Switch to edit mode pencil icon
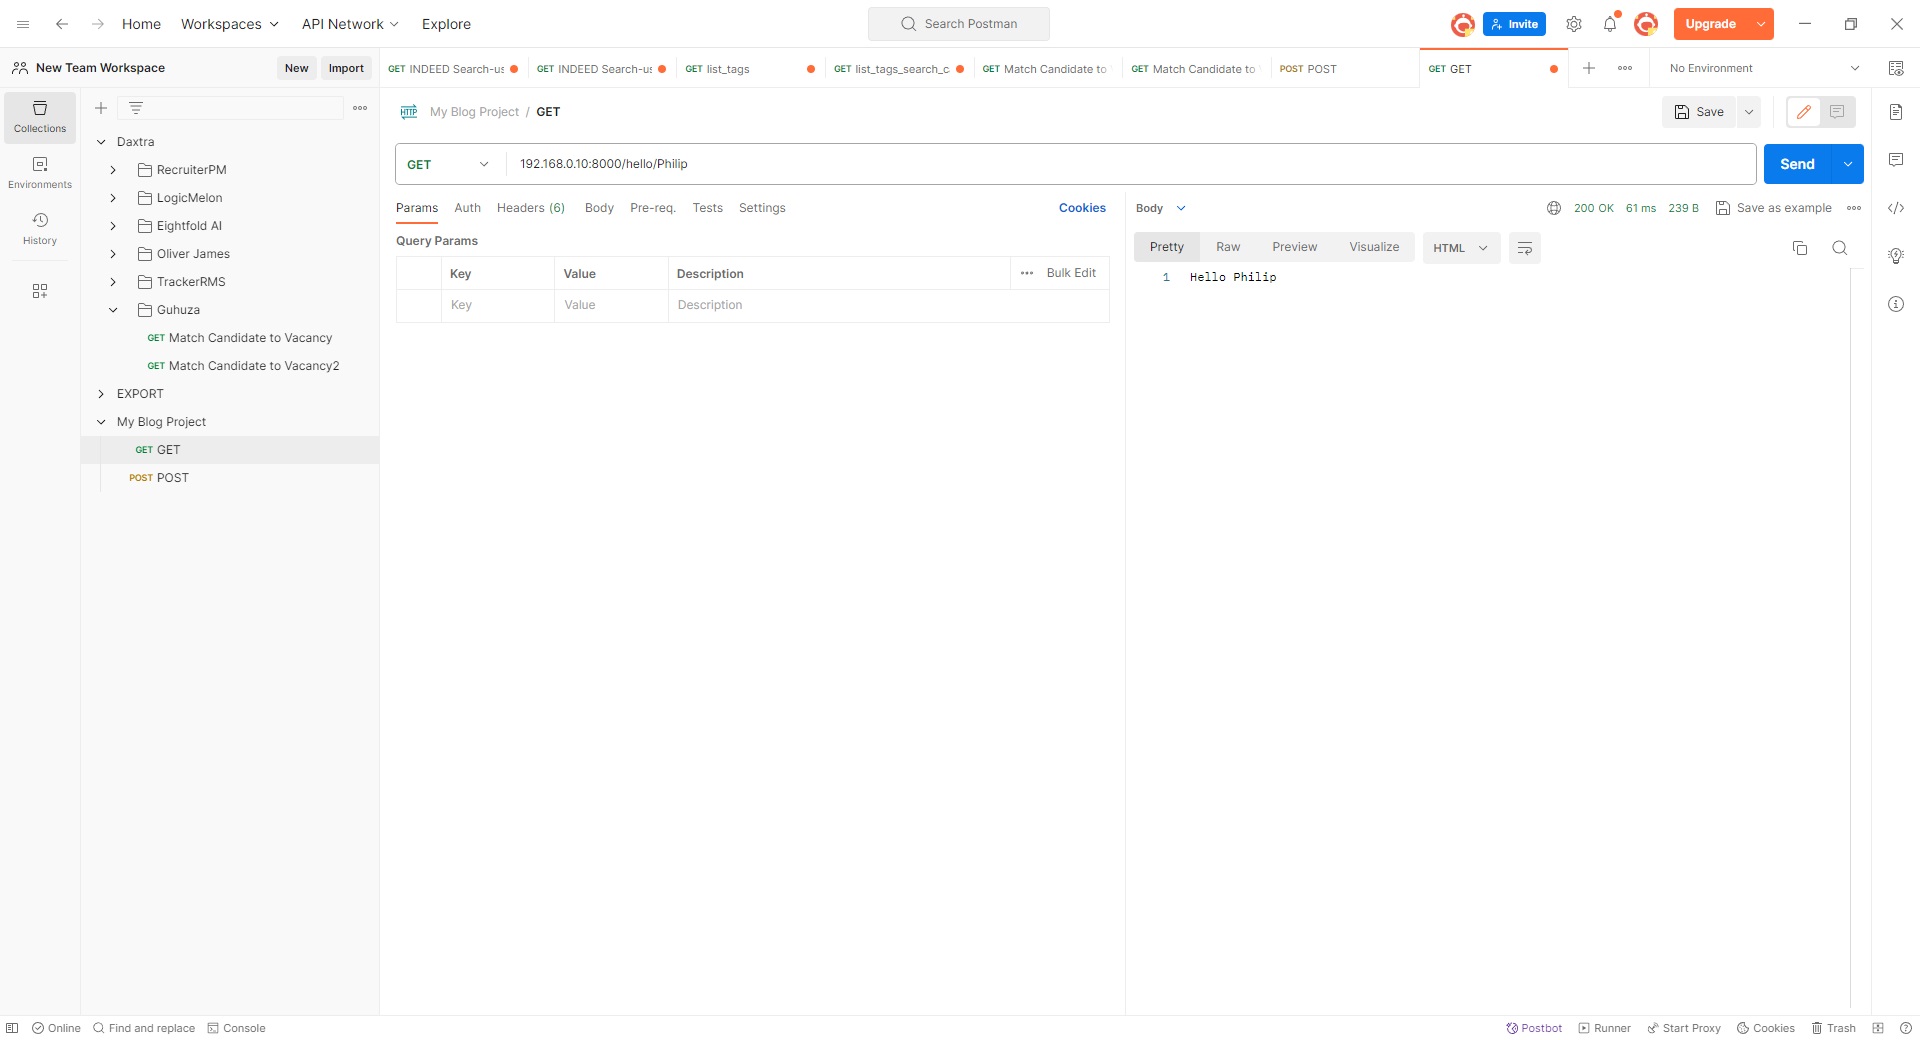This screenshot has width=1920, height=1040. coord(1804,112)
